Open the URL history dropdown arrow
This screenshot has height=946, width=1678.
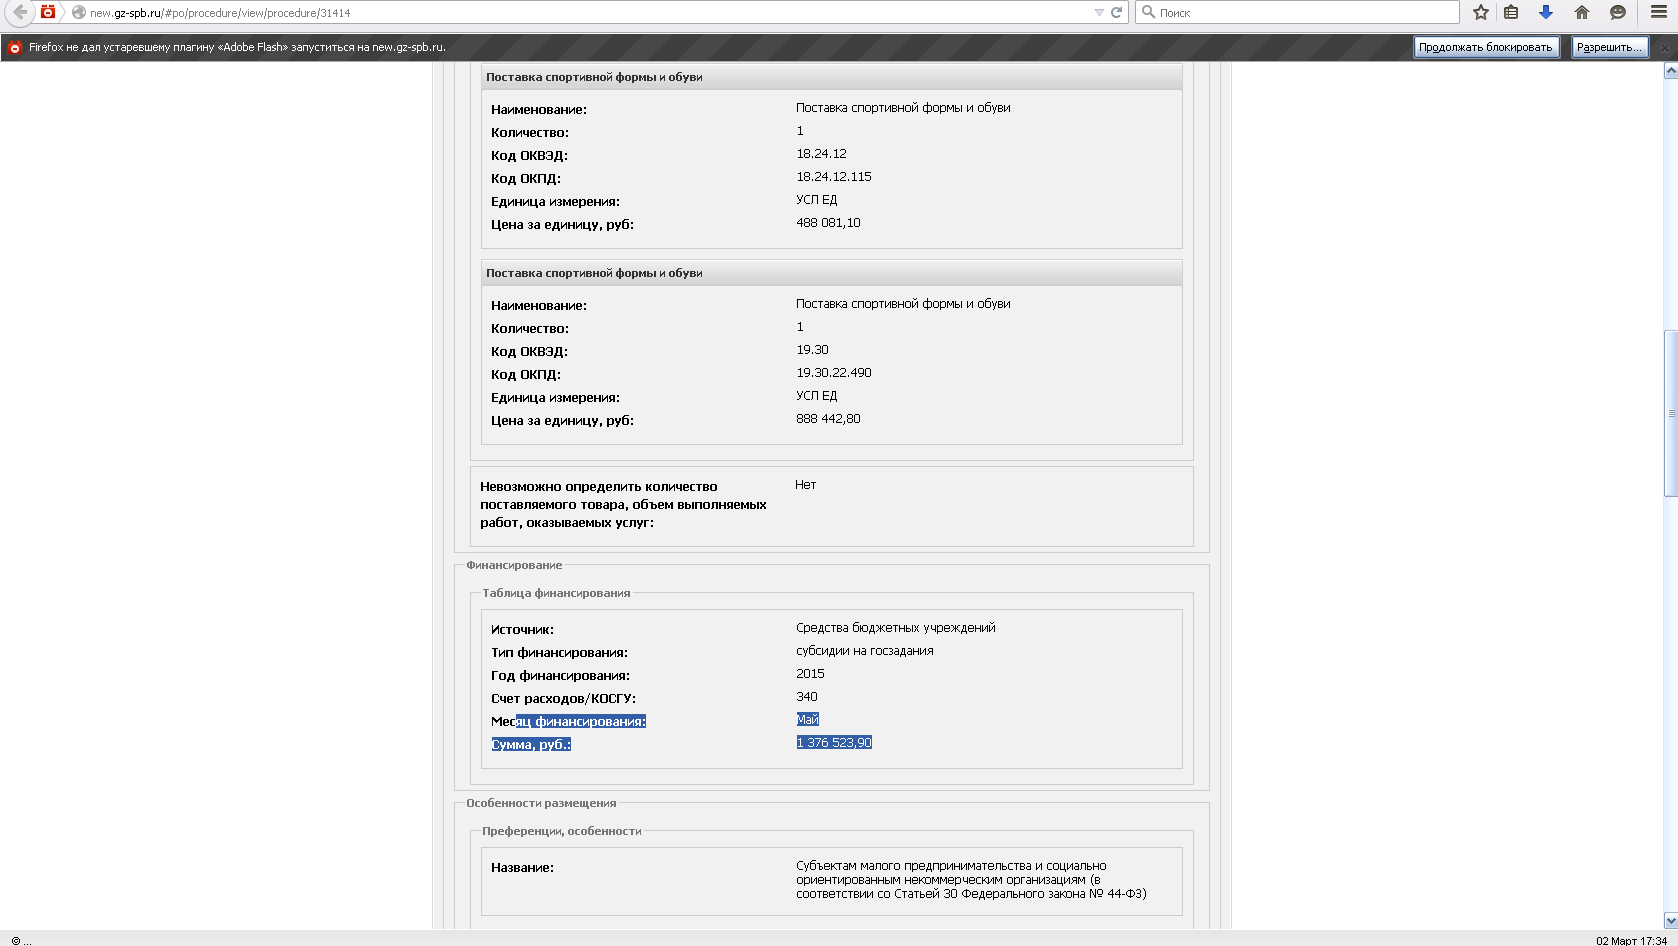(x=1099, y=13)
